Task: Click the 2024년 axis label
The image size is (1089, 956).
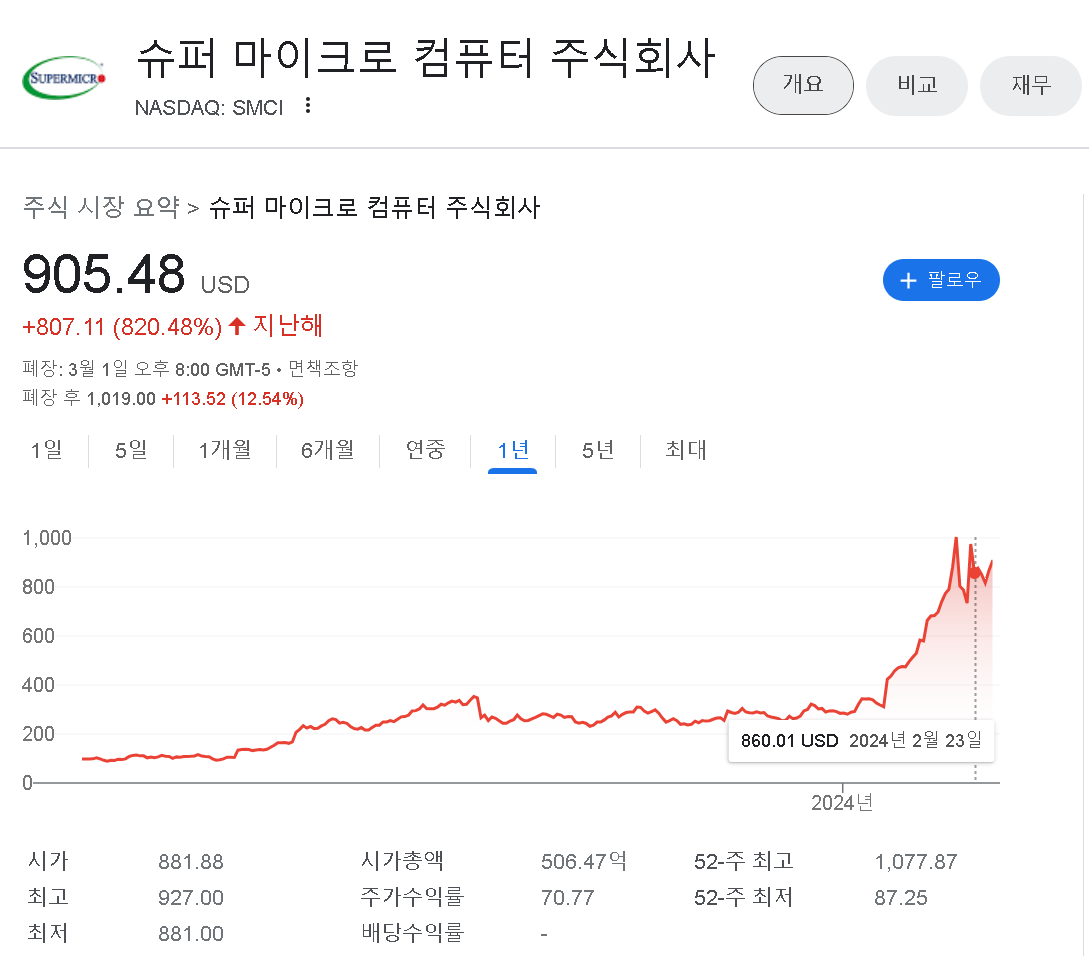Action: click(842, 803)
